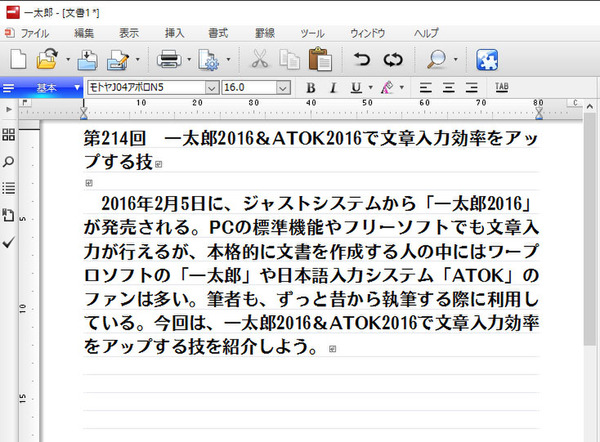
Task: Open the 表示 menu
Action: point(129,33)
